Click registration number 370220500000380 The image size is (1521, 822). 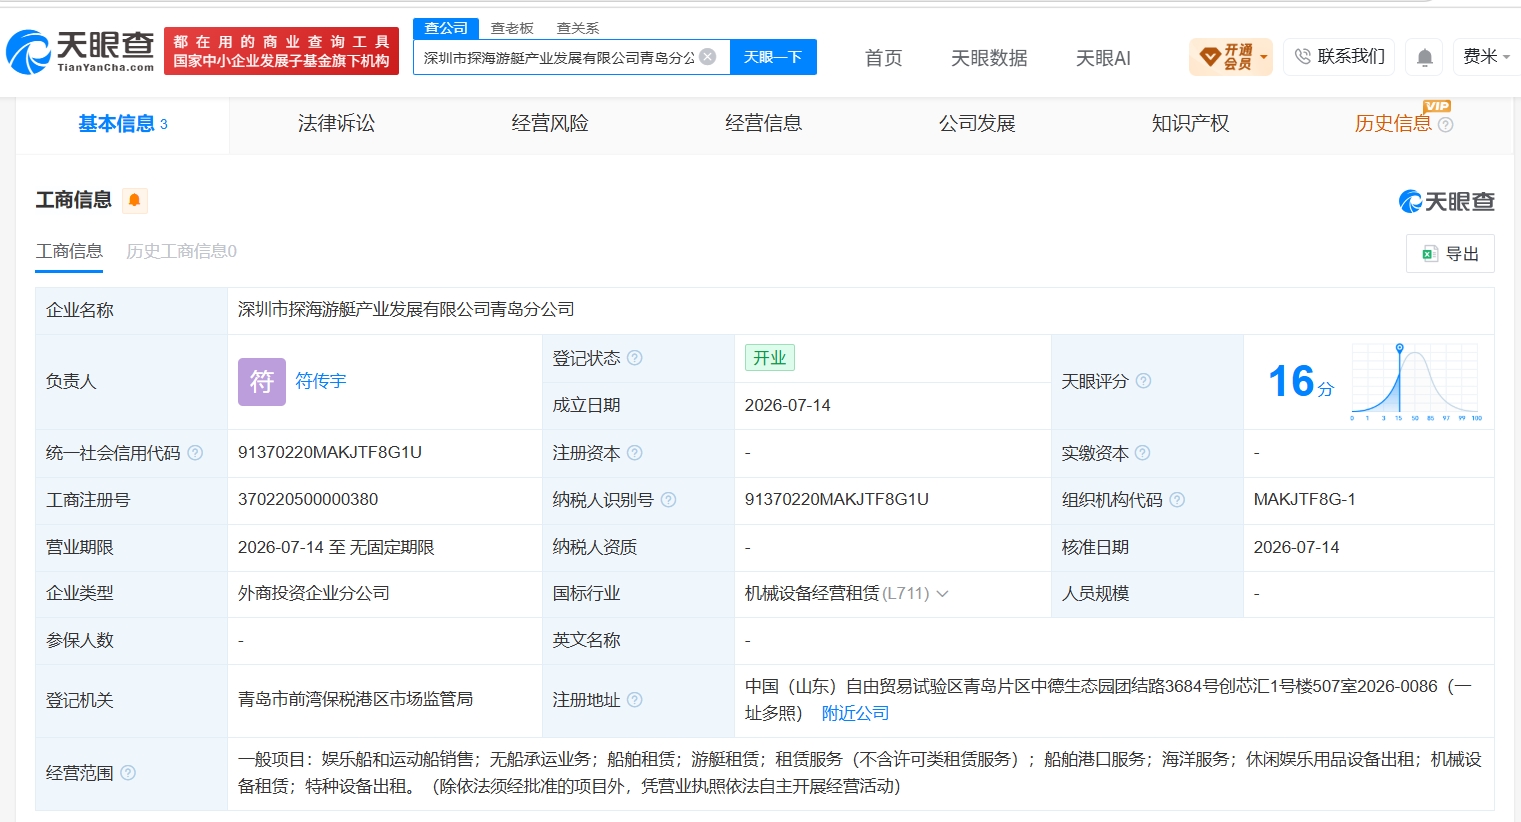click(308, 499)
